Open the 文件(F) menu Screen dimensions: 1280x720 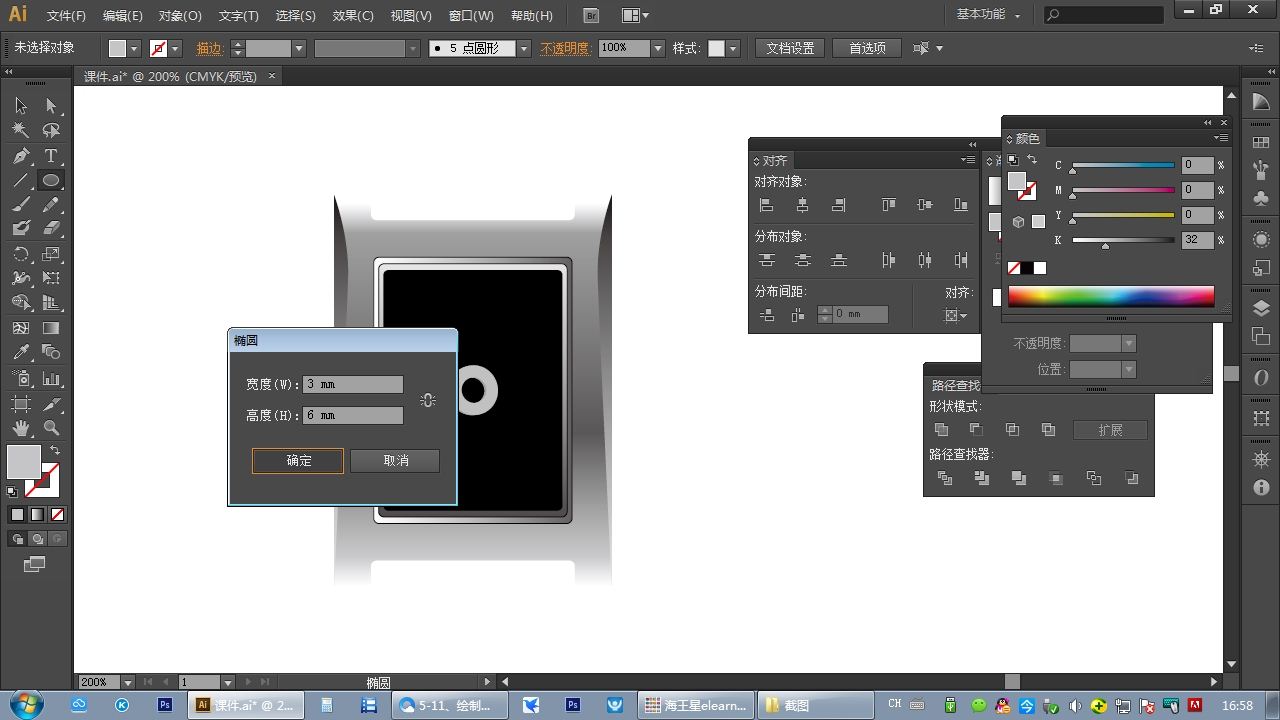(x=67, y=16)
